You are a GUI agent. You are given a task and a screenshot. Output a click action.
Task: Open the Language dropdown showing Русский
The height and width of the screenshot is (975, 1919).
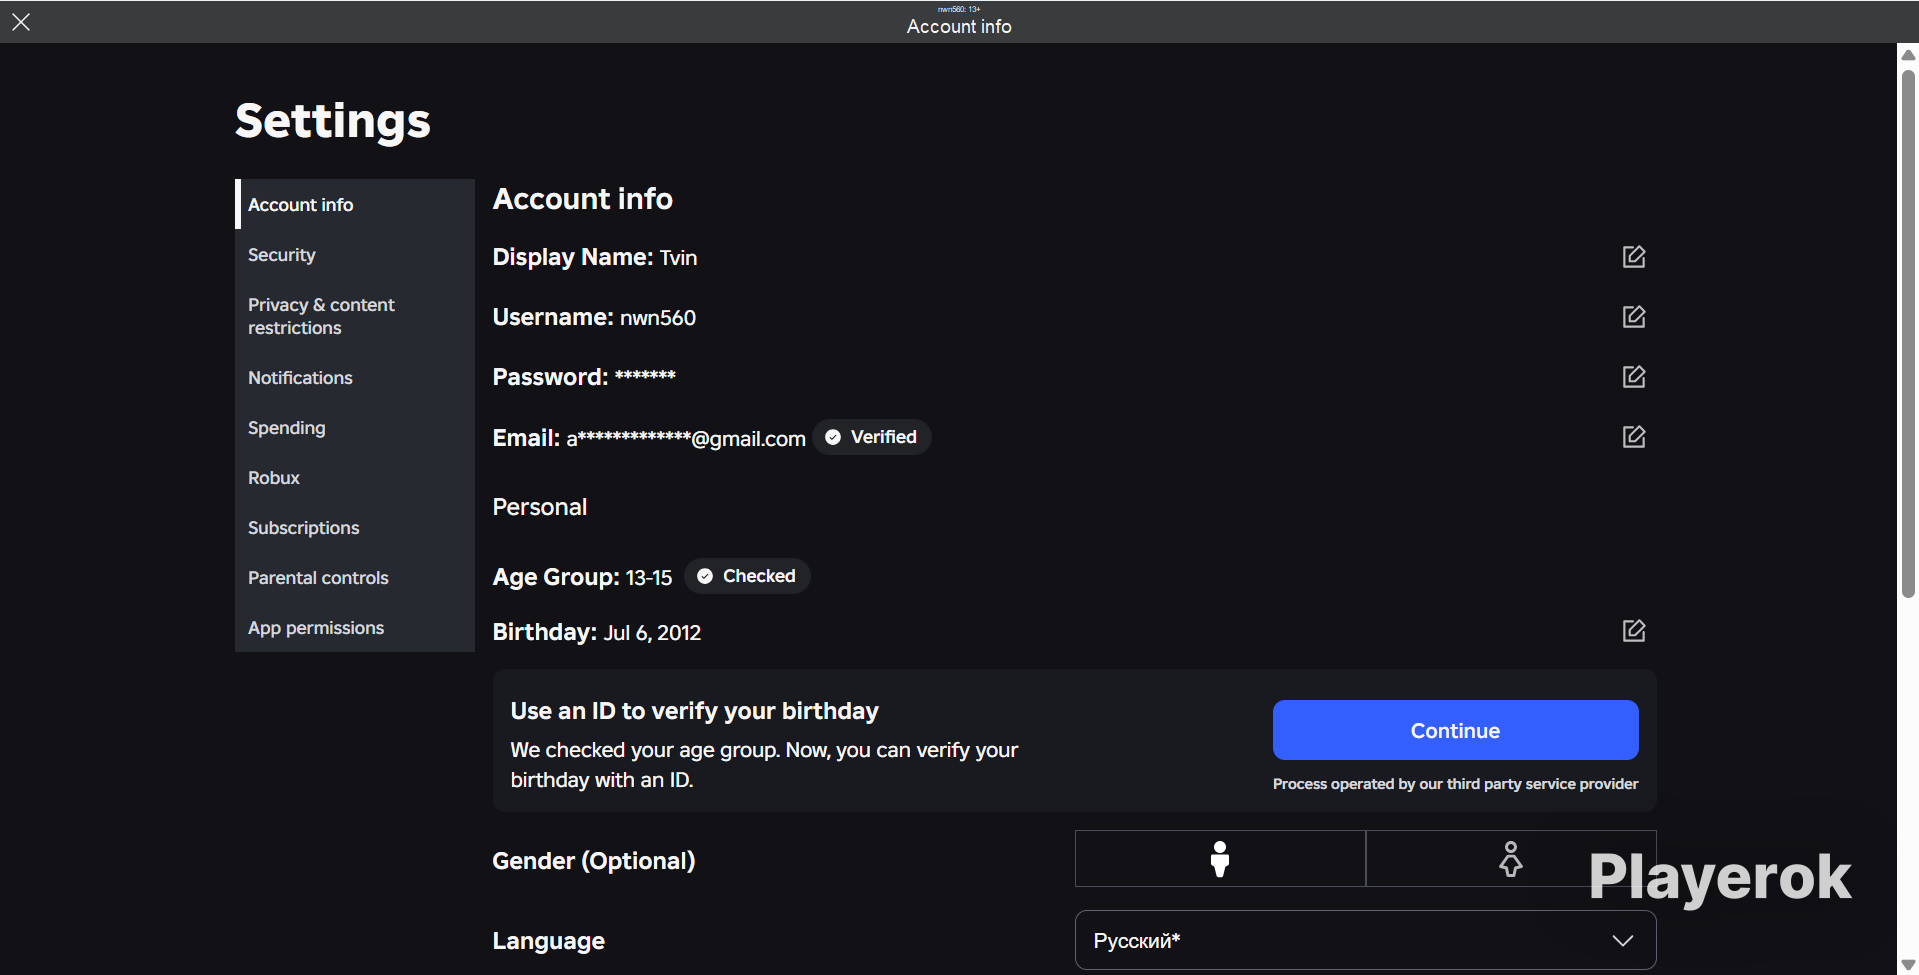point(1365,940)
